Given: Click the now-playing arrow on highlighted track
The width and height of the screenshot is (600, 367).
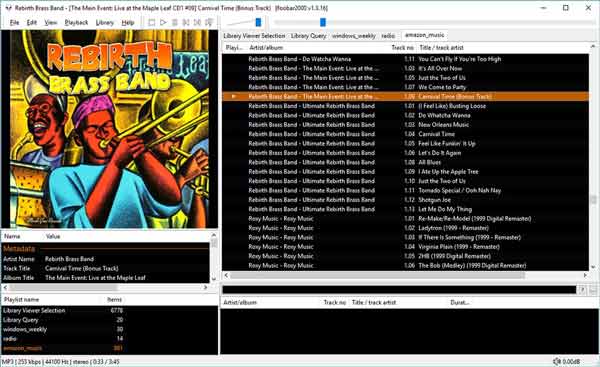Looking at the screenshot, I should (x=233, y=96).
